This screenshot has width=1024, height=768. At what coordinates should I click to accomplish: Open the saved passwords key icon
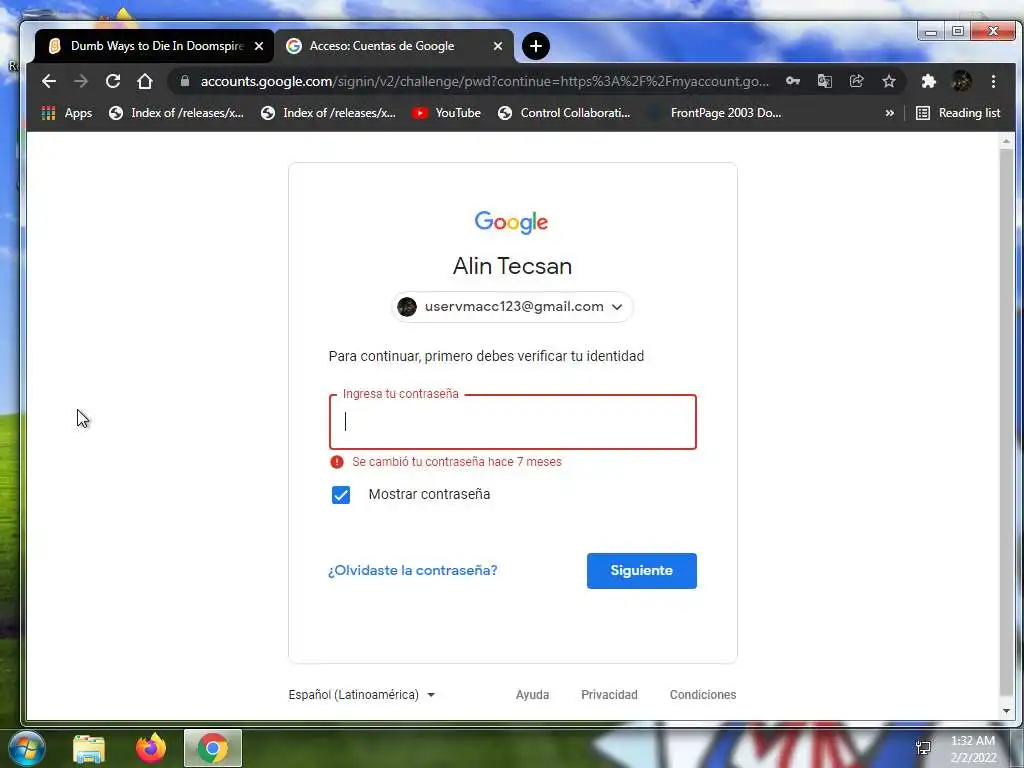click(793, 81)
